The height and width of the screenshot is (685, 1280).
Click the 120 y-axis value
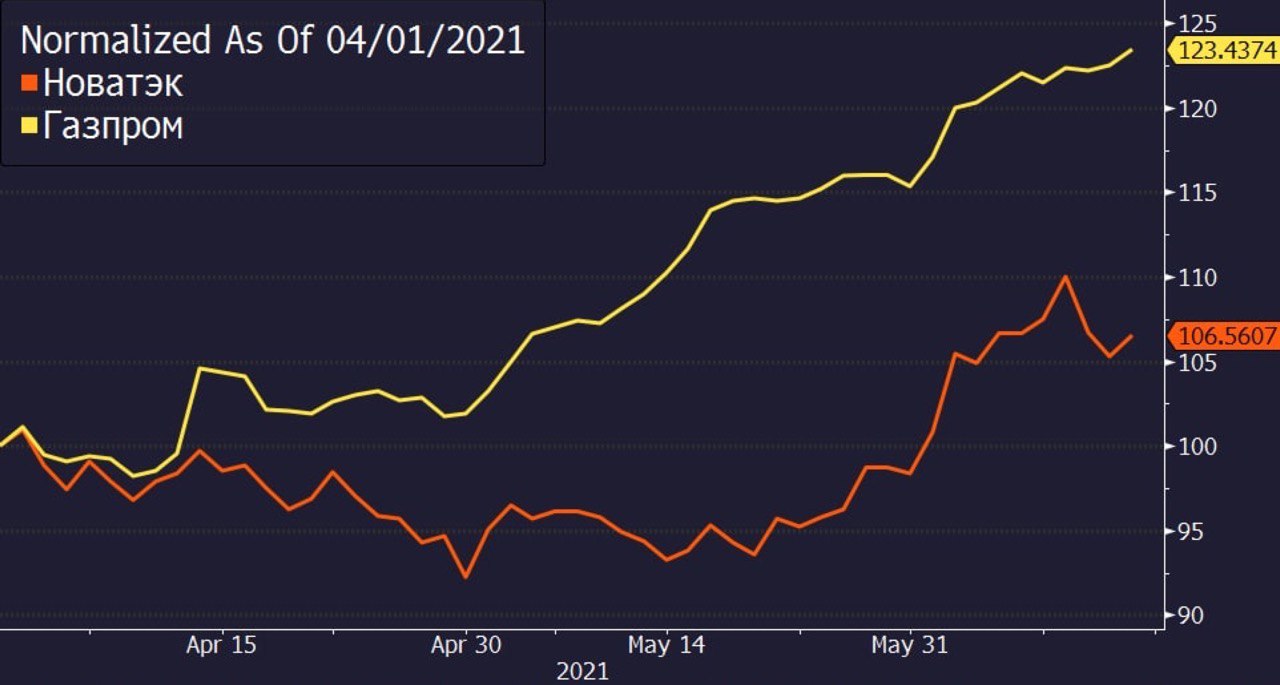click(x=1199, y=108)
